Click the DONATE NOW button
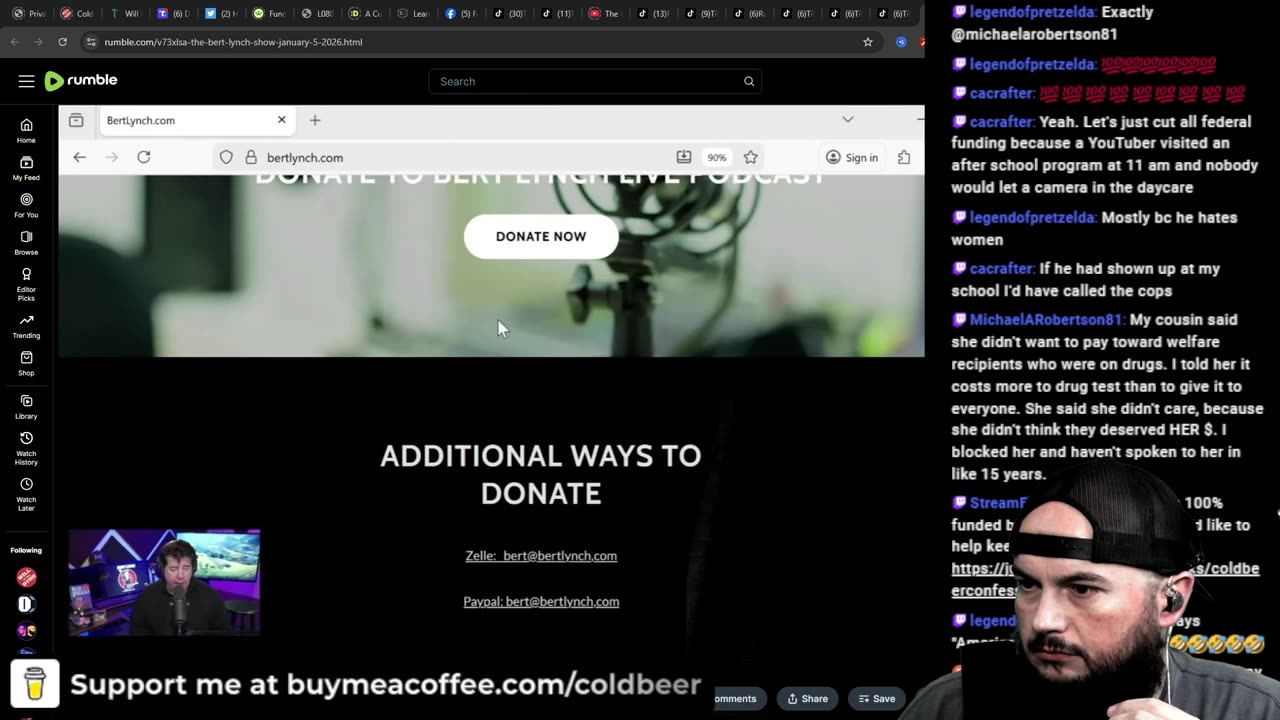The image size is (1280, 720). pyautogui.click(x=541, y=236)
